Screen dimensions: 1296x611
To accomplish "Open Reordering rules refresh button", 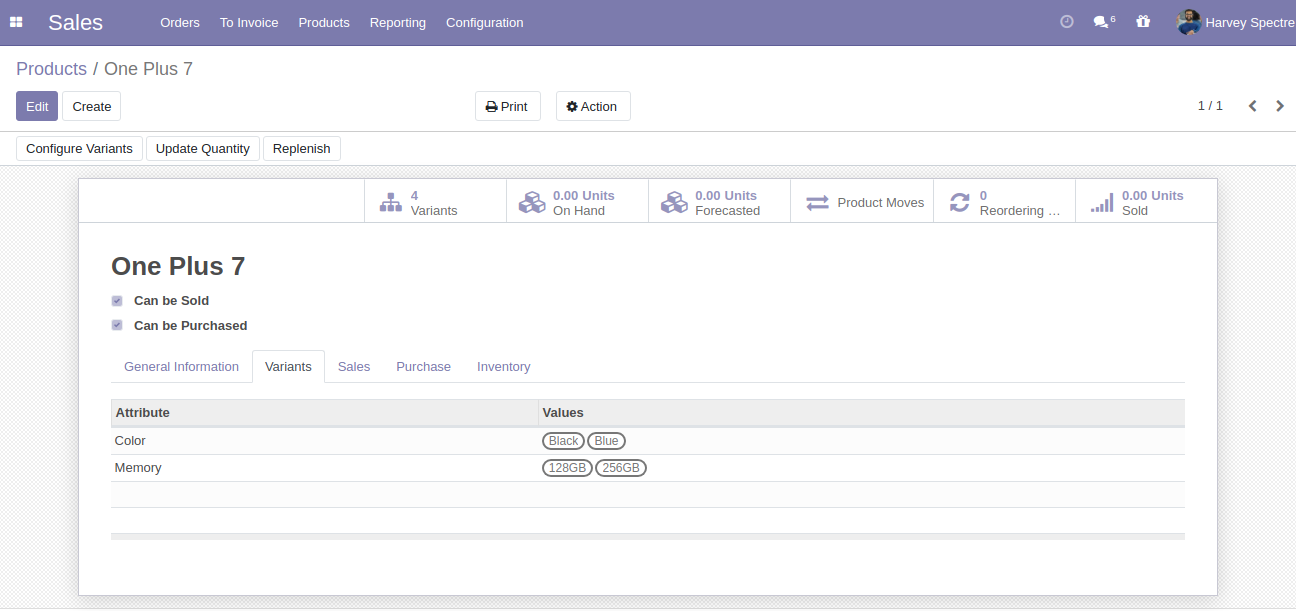I will pos(1004,202).
